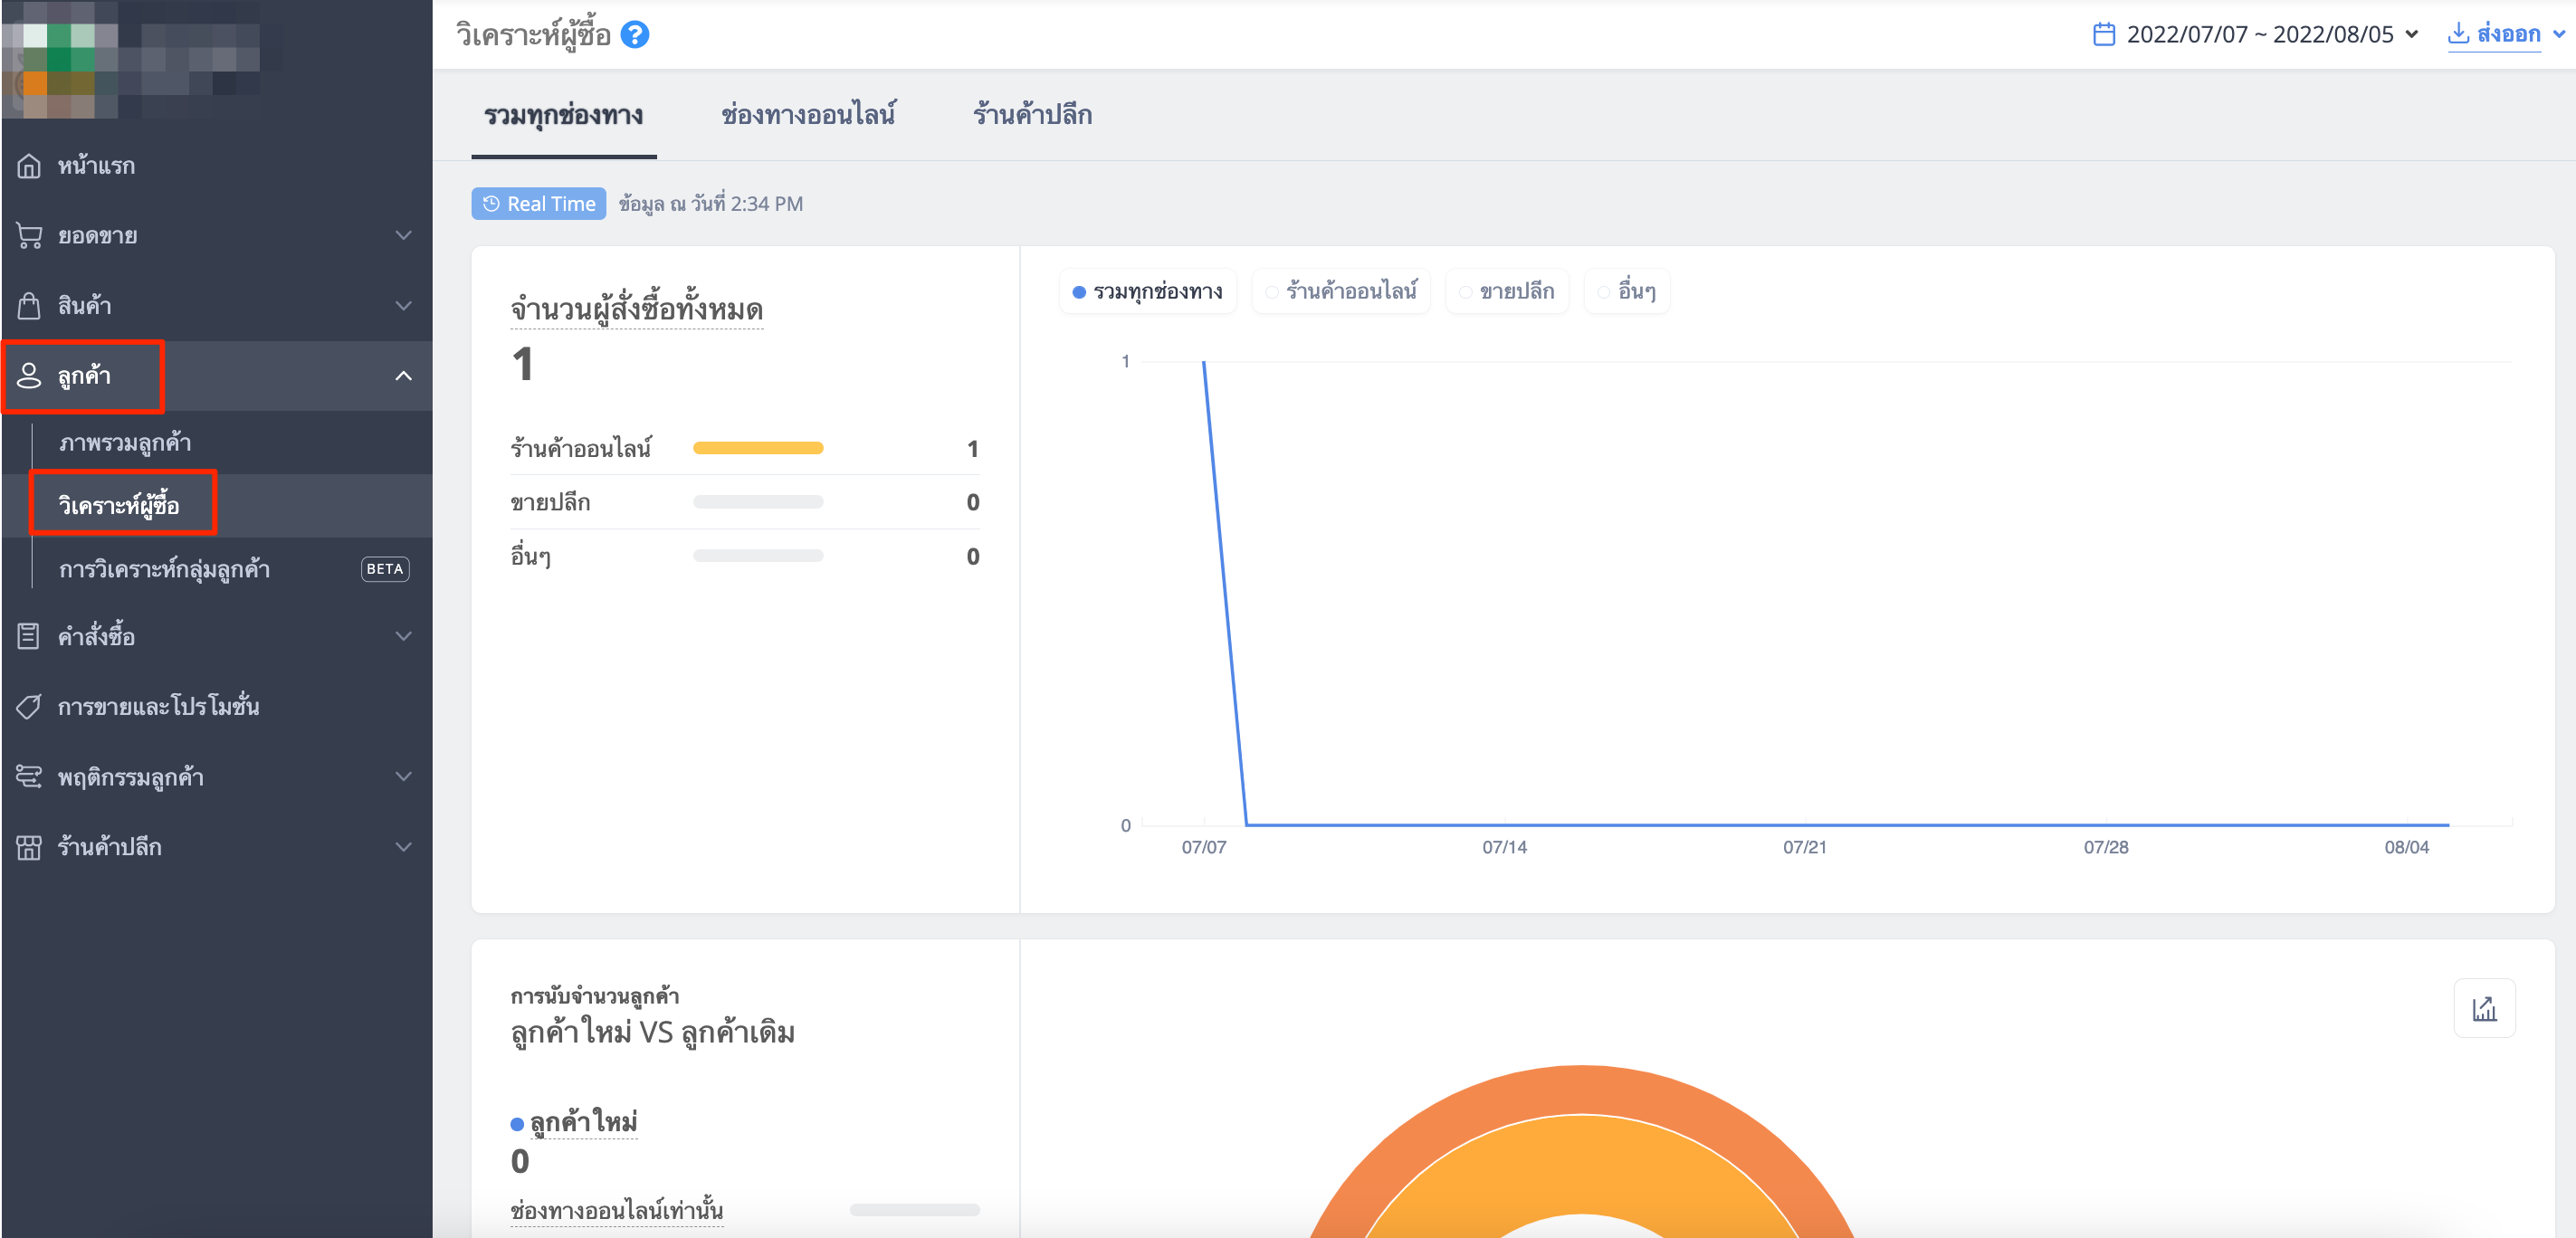Click the store icon for ร้านค้าปลีก
The height and width of the screenshot is (1238, 2576).
click(29, 847)
